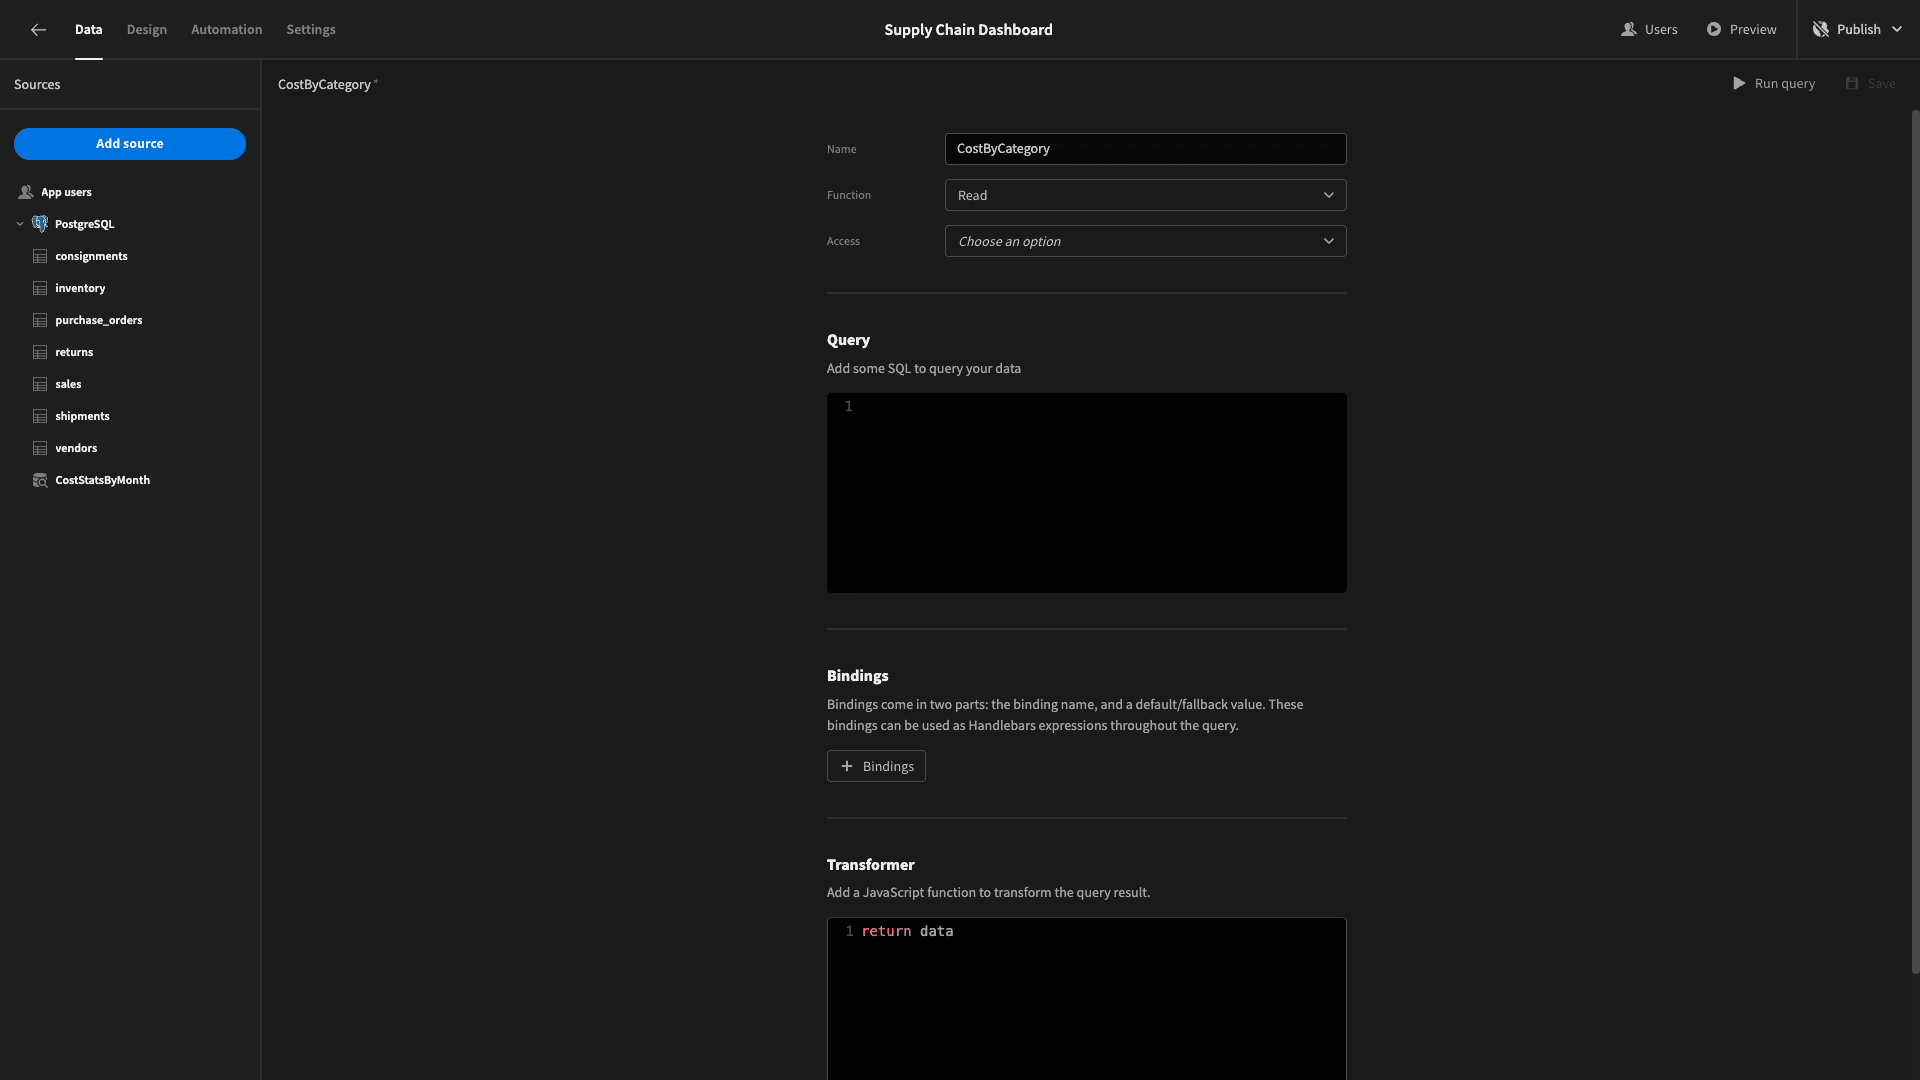
Task: Open the CostStatsByMonth query icon
Action: pos(40,480)
